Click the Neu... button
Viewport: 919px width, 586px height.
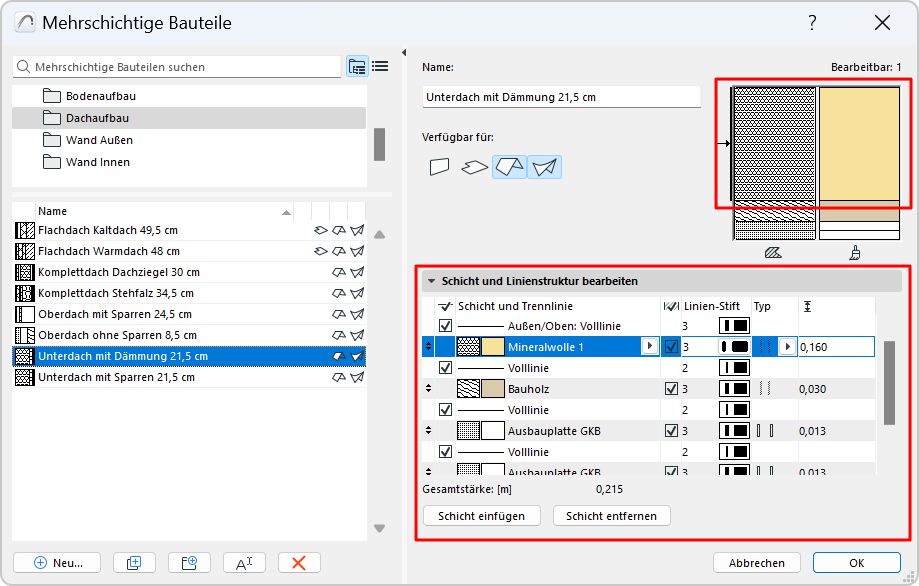[57, 563]
